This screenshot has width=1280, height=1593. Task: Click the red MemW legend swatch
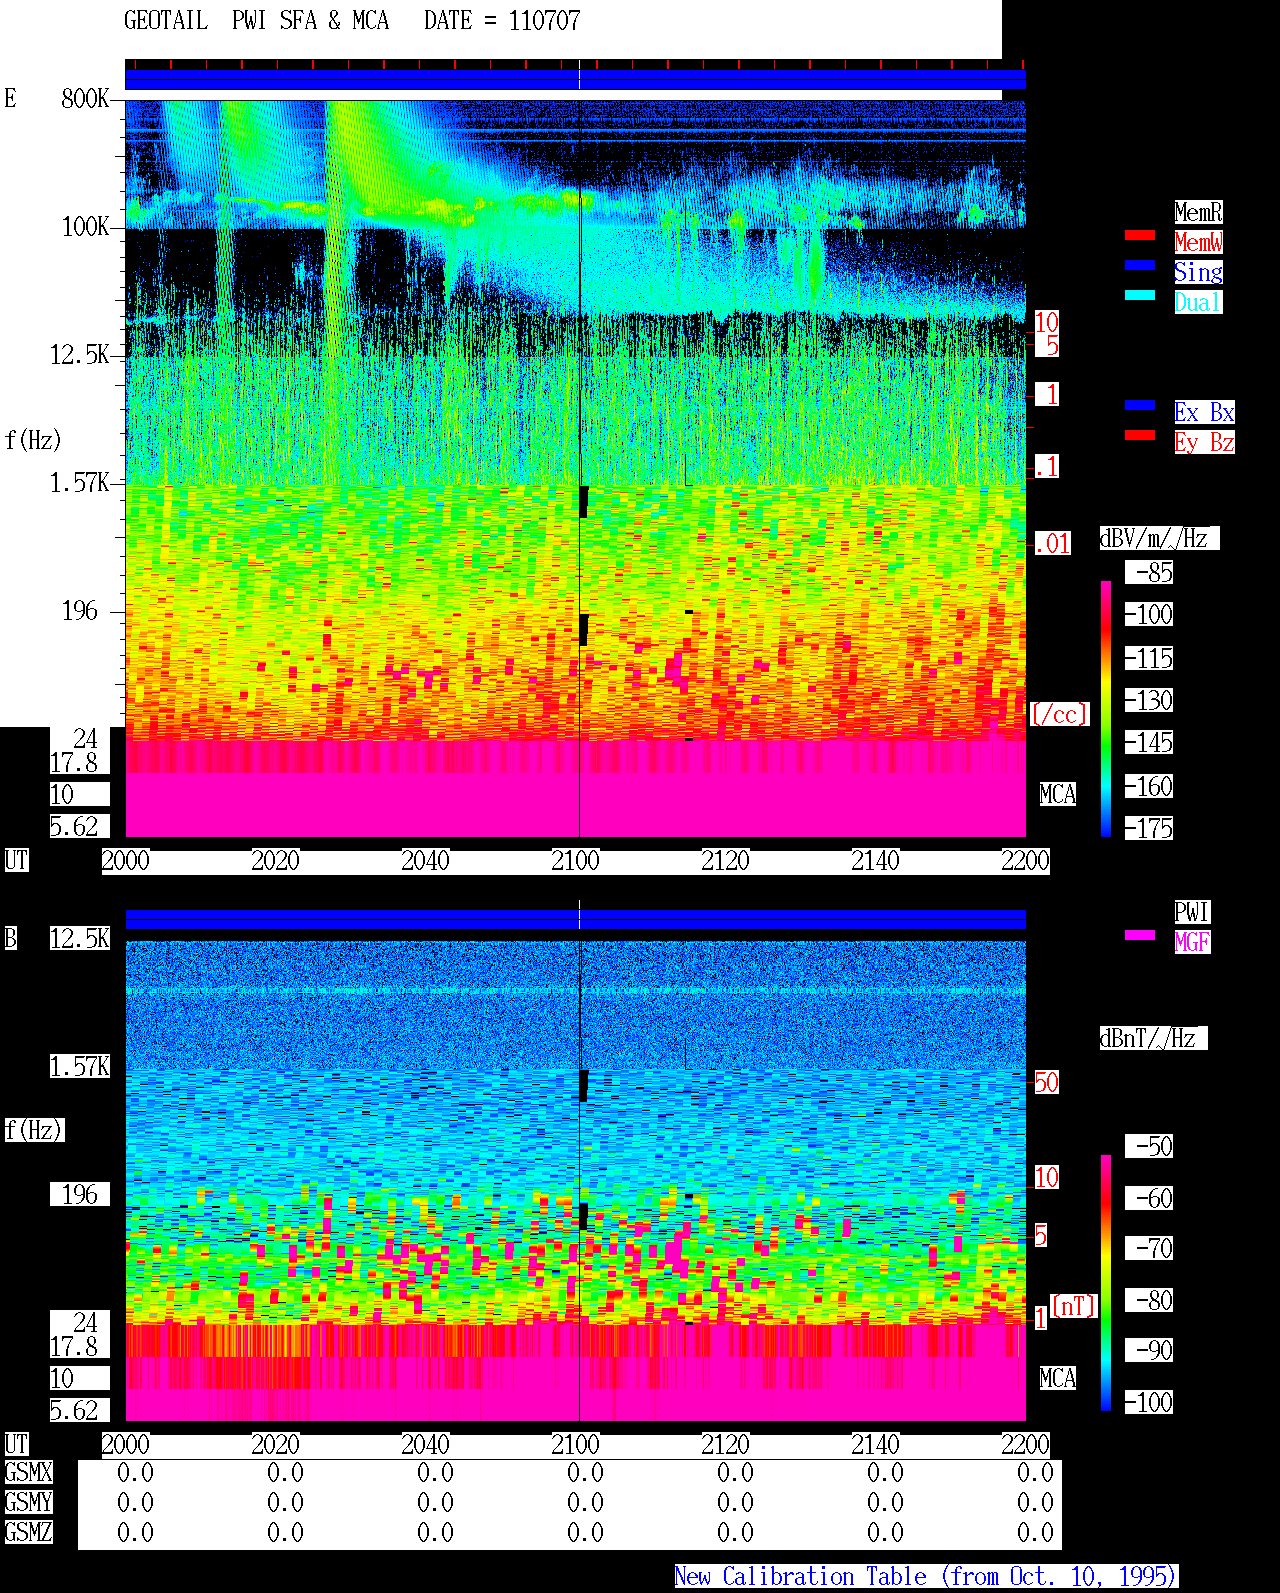pos(1140,235)
